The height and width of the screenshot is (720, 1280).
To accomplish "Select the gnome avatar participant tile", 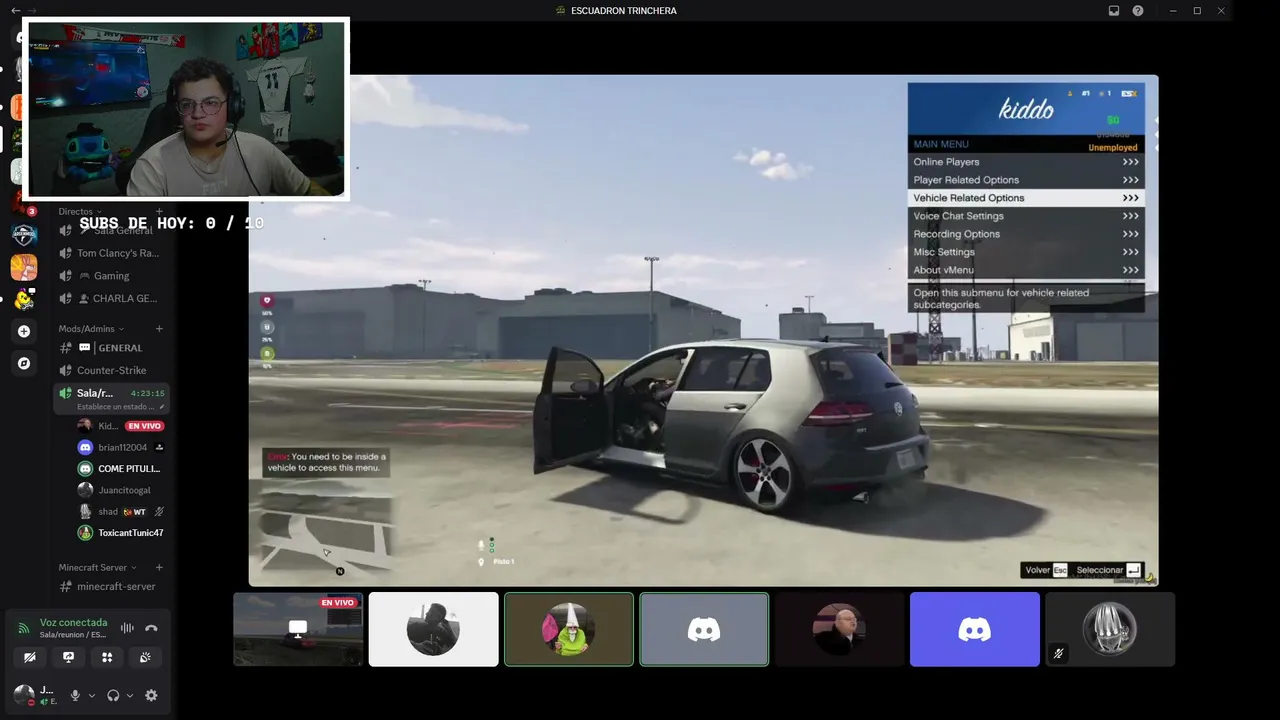I will pyautogui.click(x=569, y=629).
